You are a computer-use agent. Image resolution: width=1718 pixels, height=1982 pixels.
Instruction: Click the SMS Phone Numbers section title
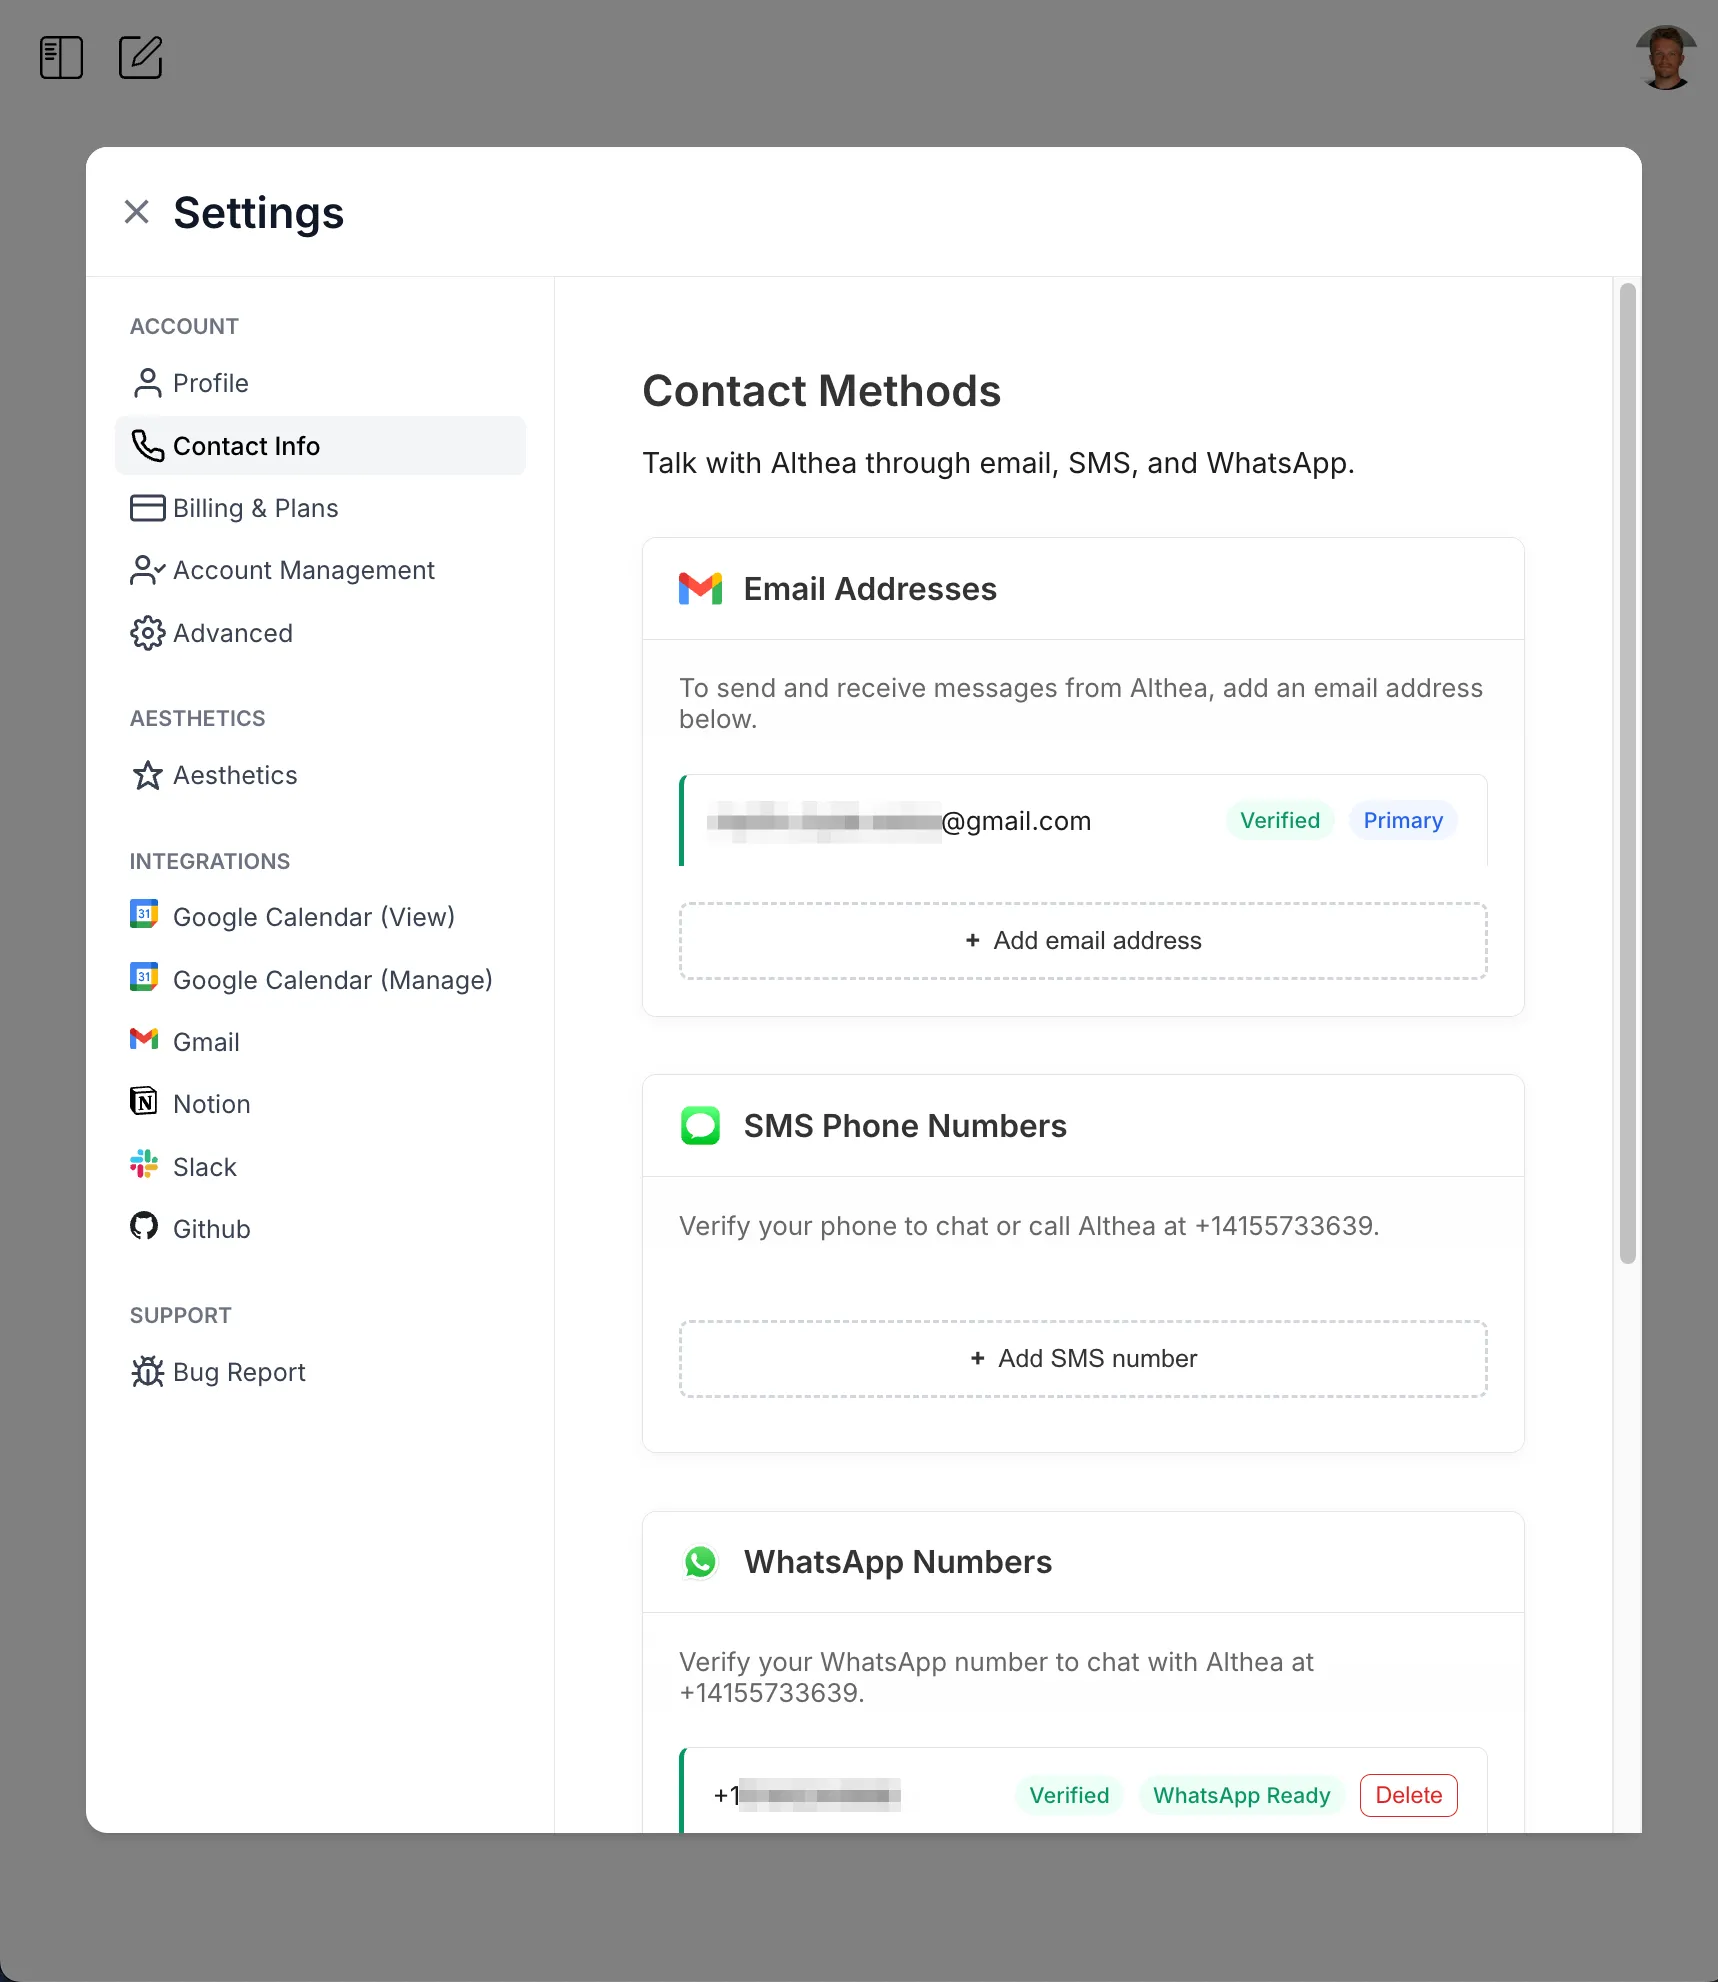(905, 1126)
